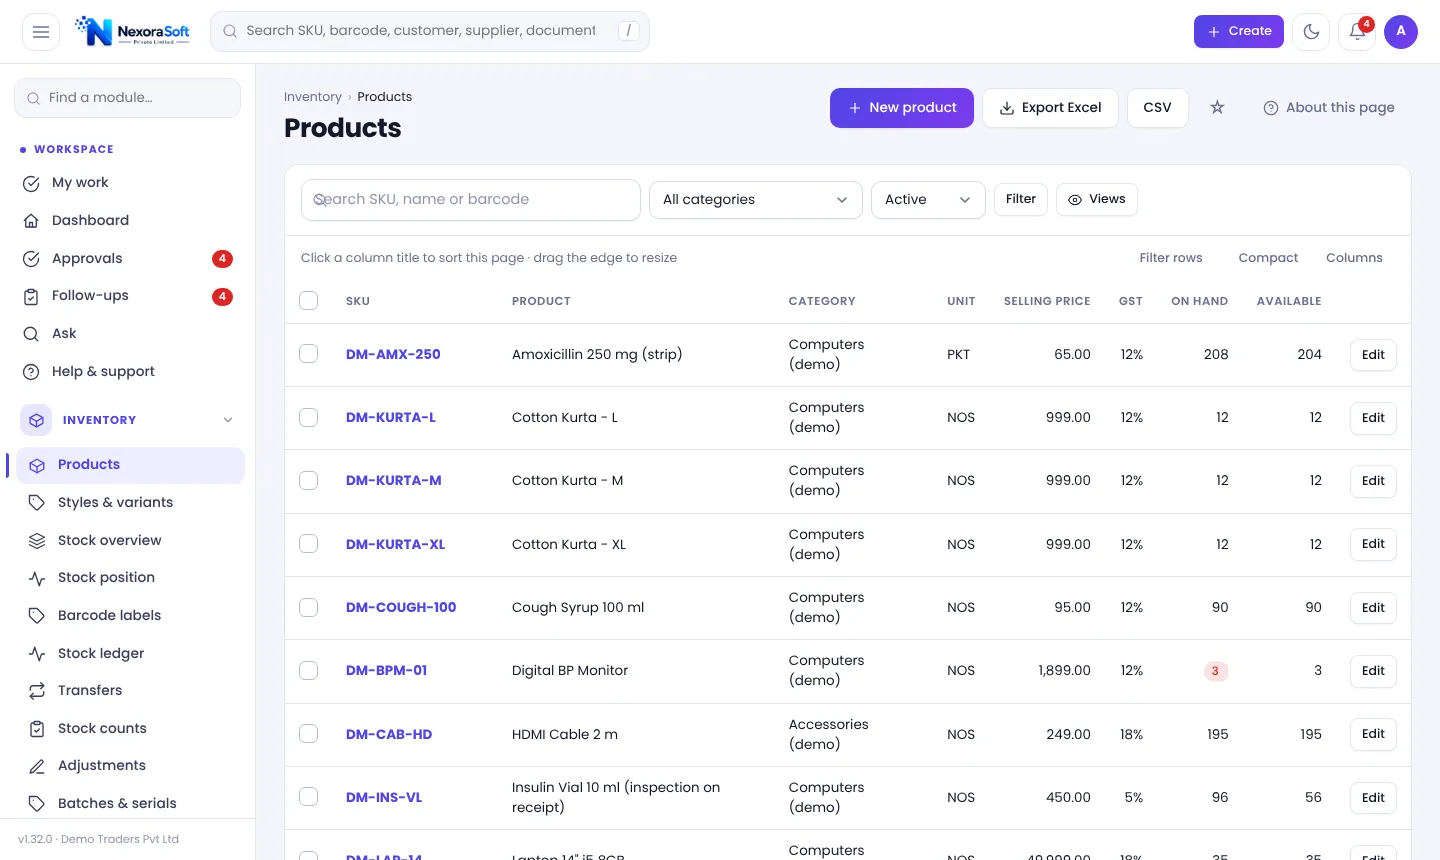The width and height of the screenshot is (1440, 860).
Task: Tick the checkbox for DM-KURTA-L
Action: point(309,417)
